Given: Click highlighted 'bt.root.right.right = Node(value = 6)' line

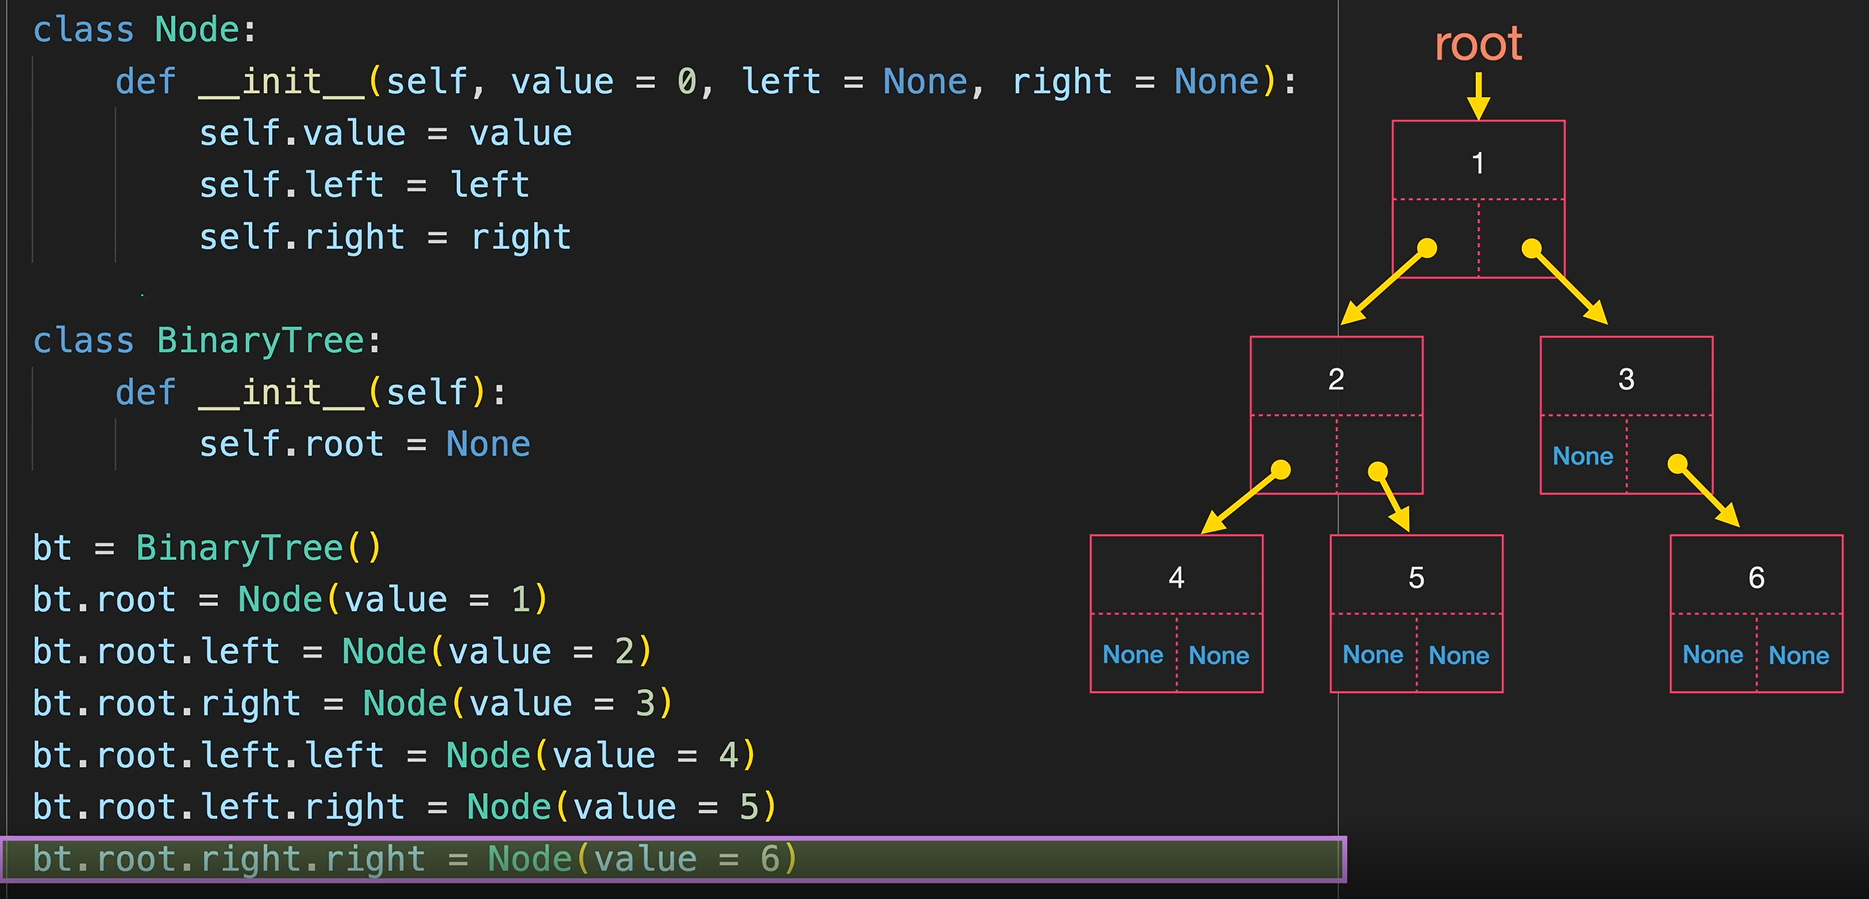Looking at the screenshot, I should point(674,860).
